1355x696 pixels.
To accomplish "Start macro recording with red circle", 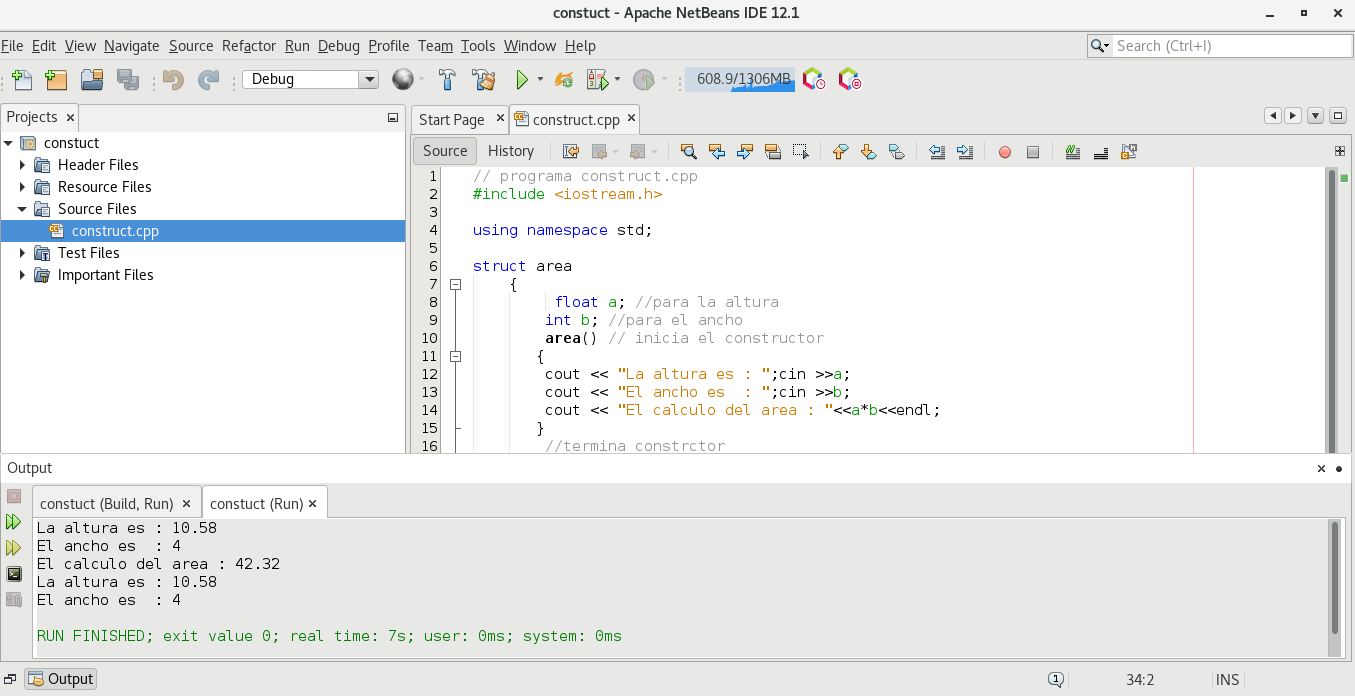I will coord(1004,152).
